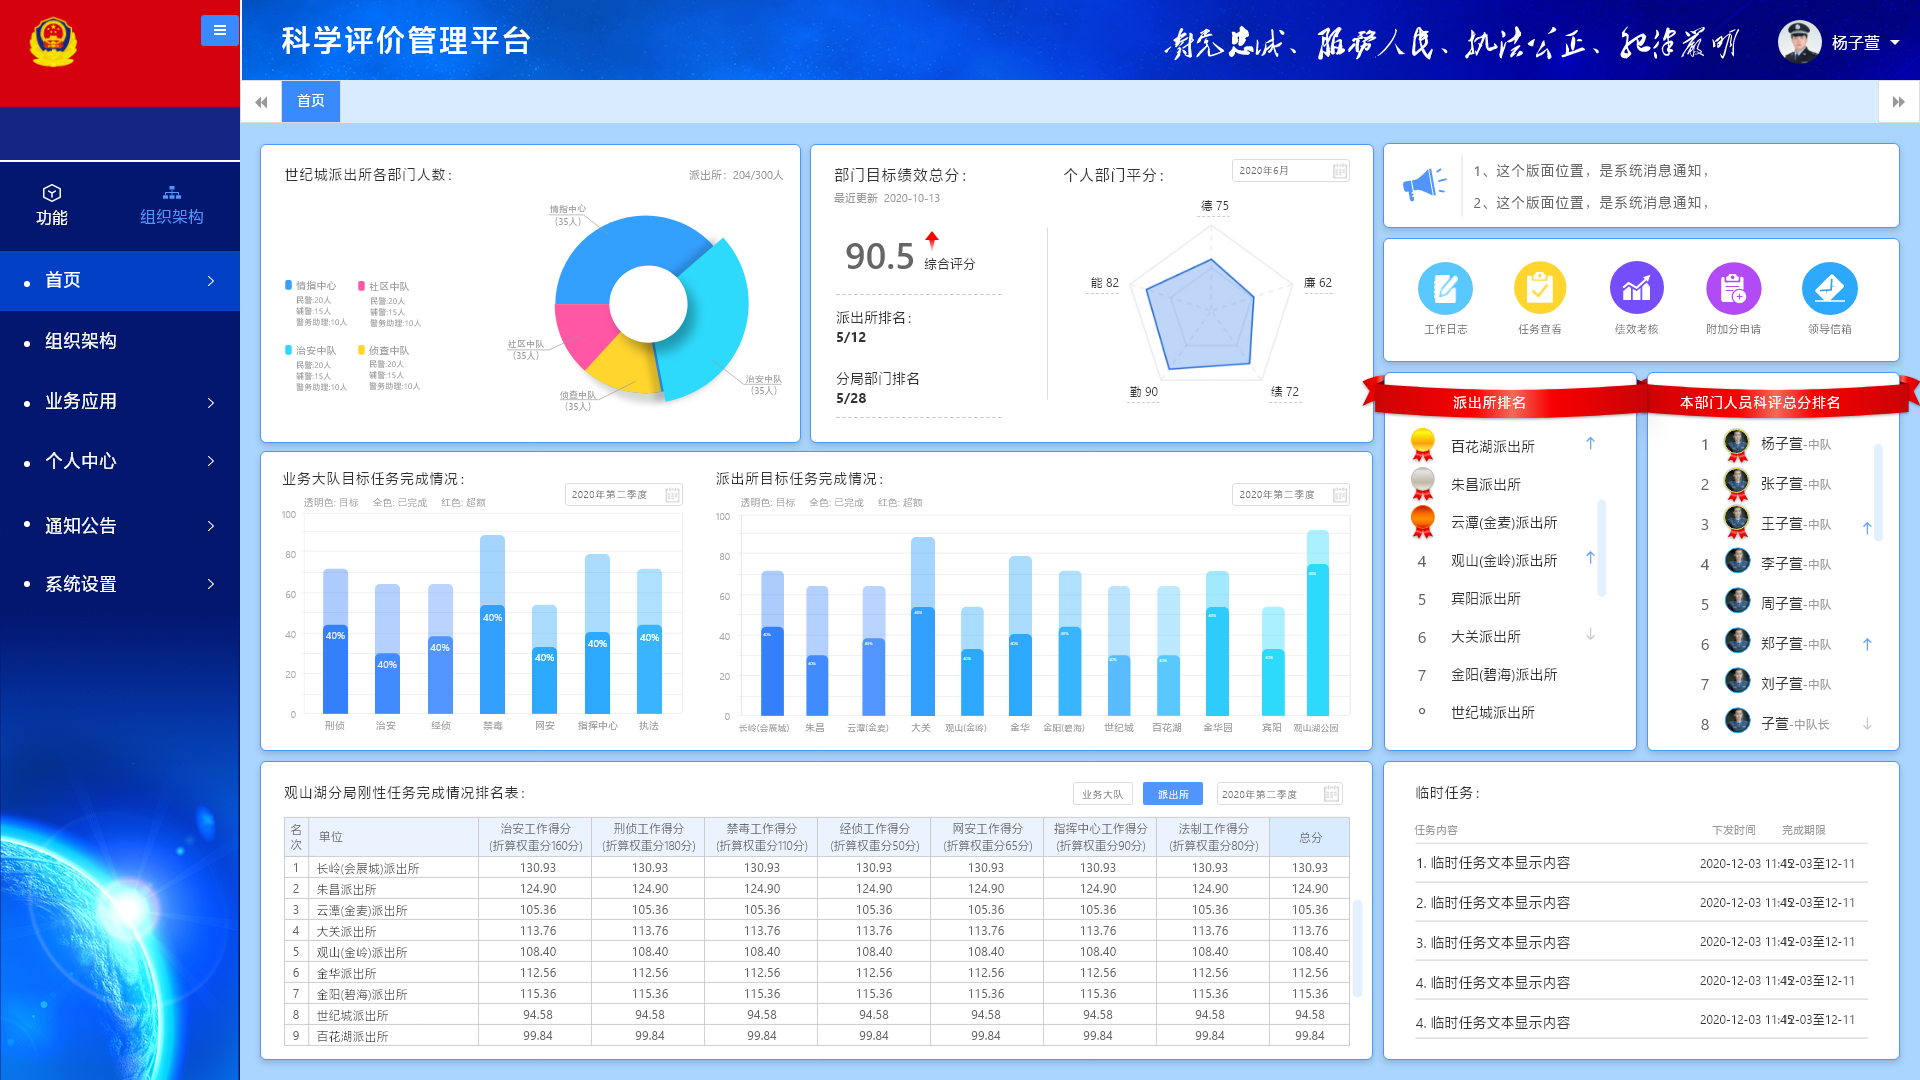Click 侦查中队 yellow legend marker
1920x1080 pixels.
pos(361,350)
